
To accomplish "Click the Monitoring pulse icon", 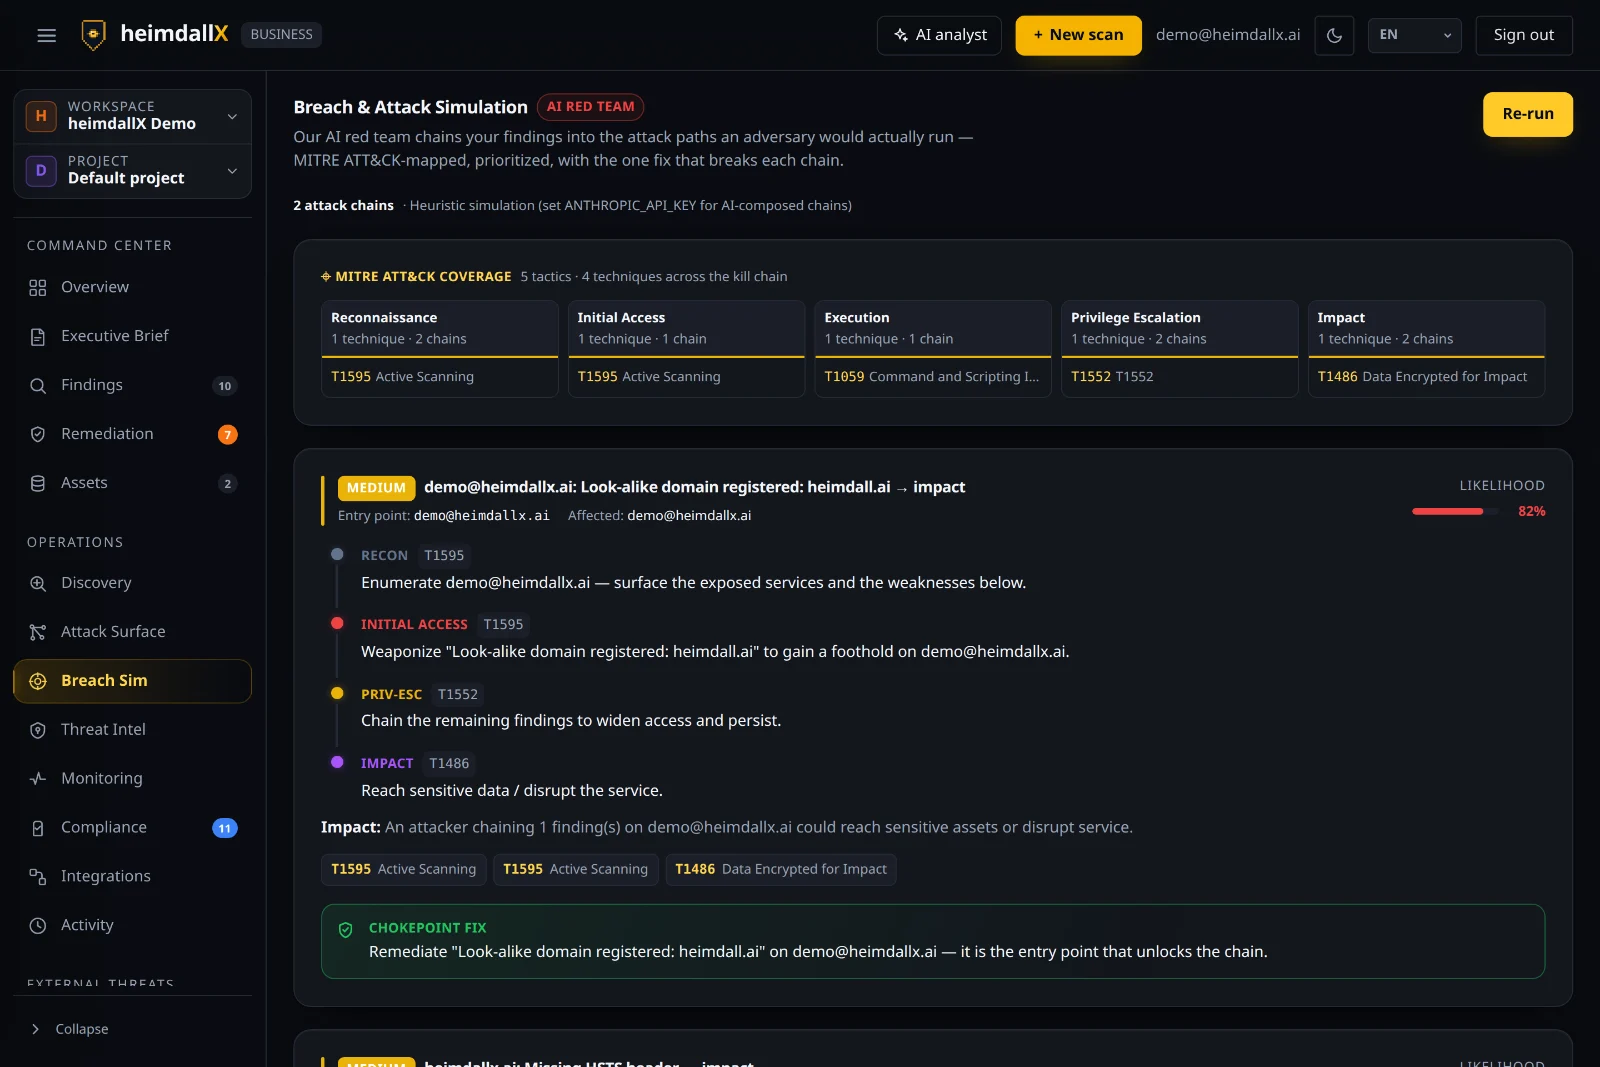I will click(38, 779).
